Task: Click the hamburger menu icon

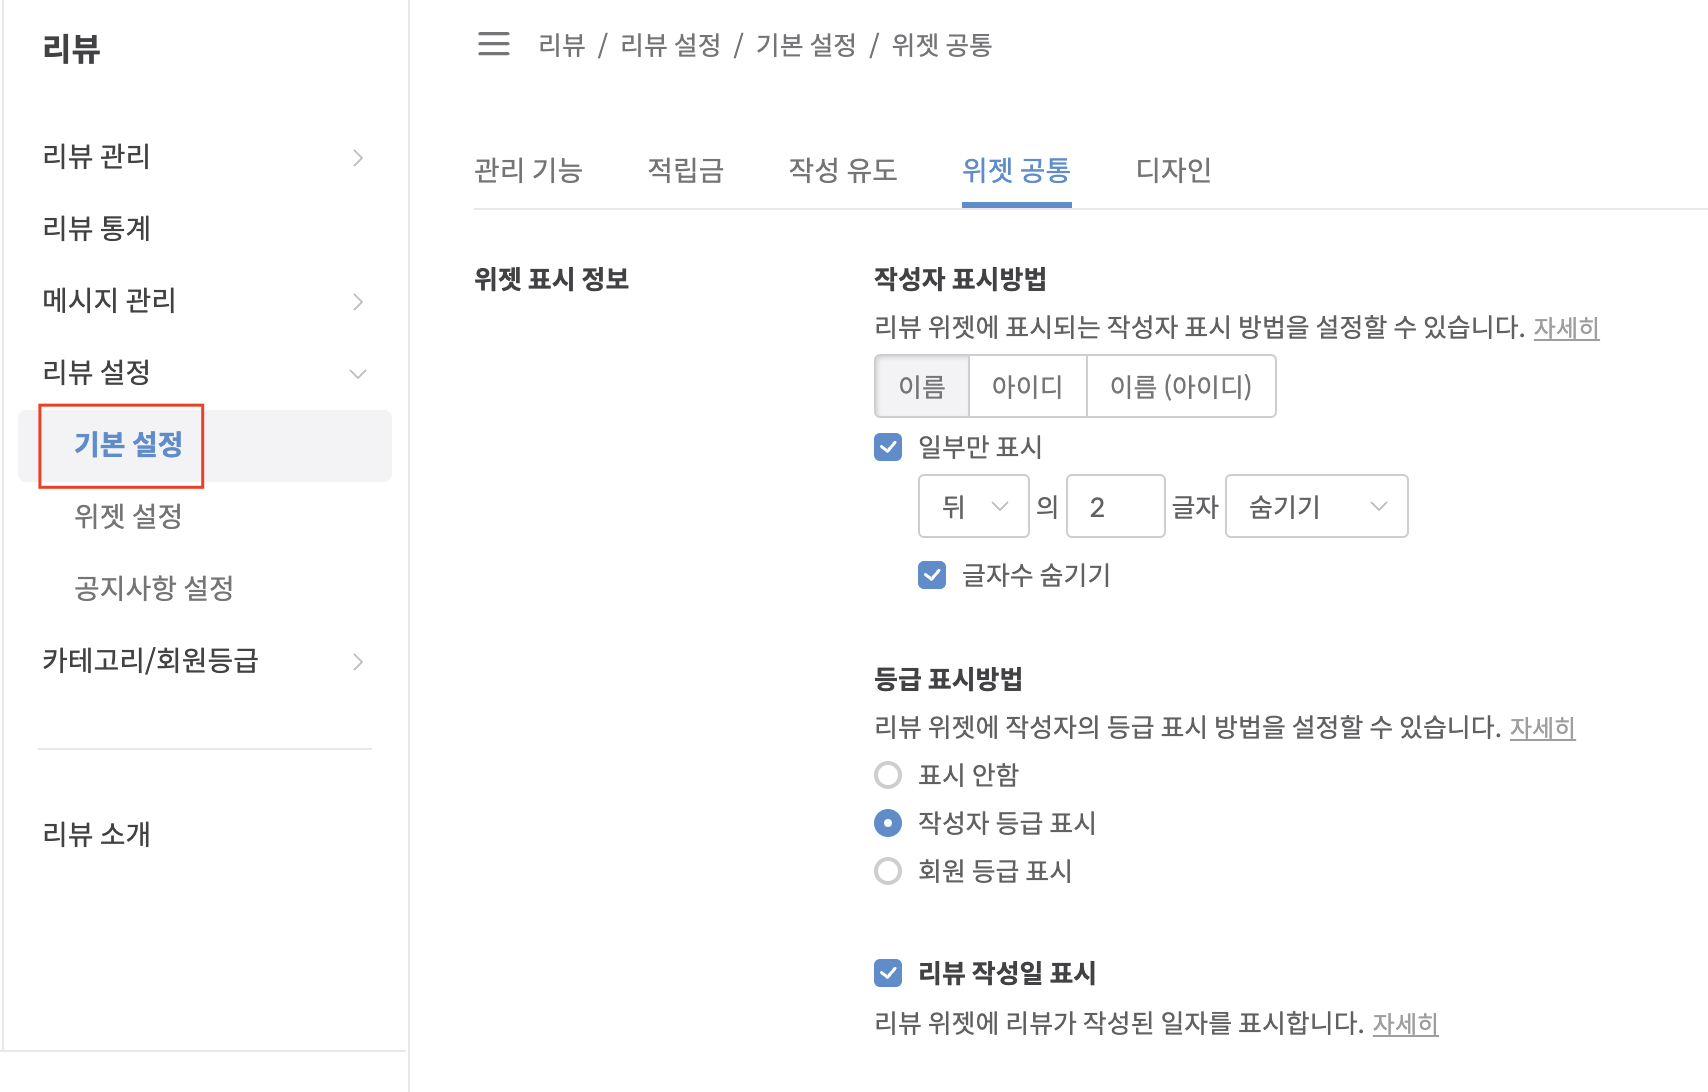Action: coord(493,44)
